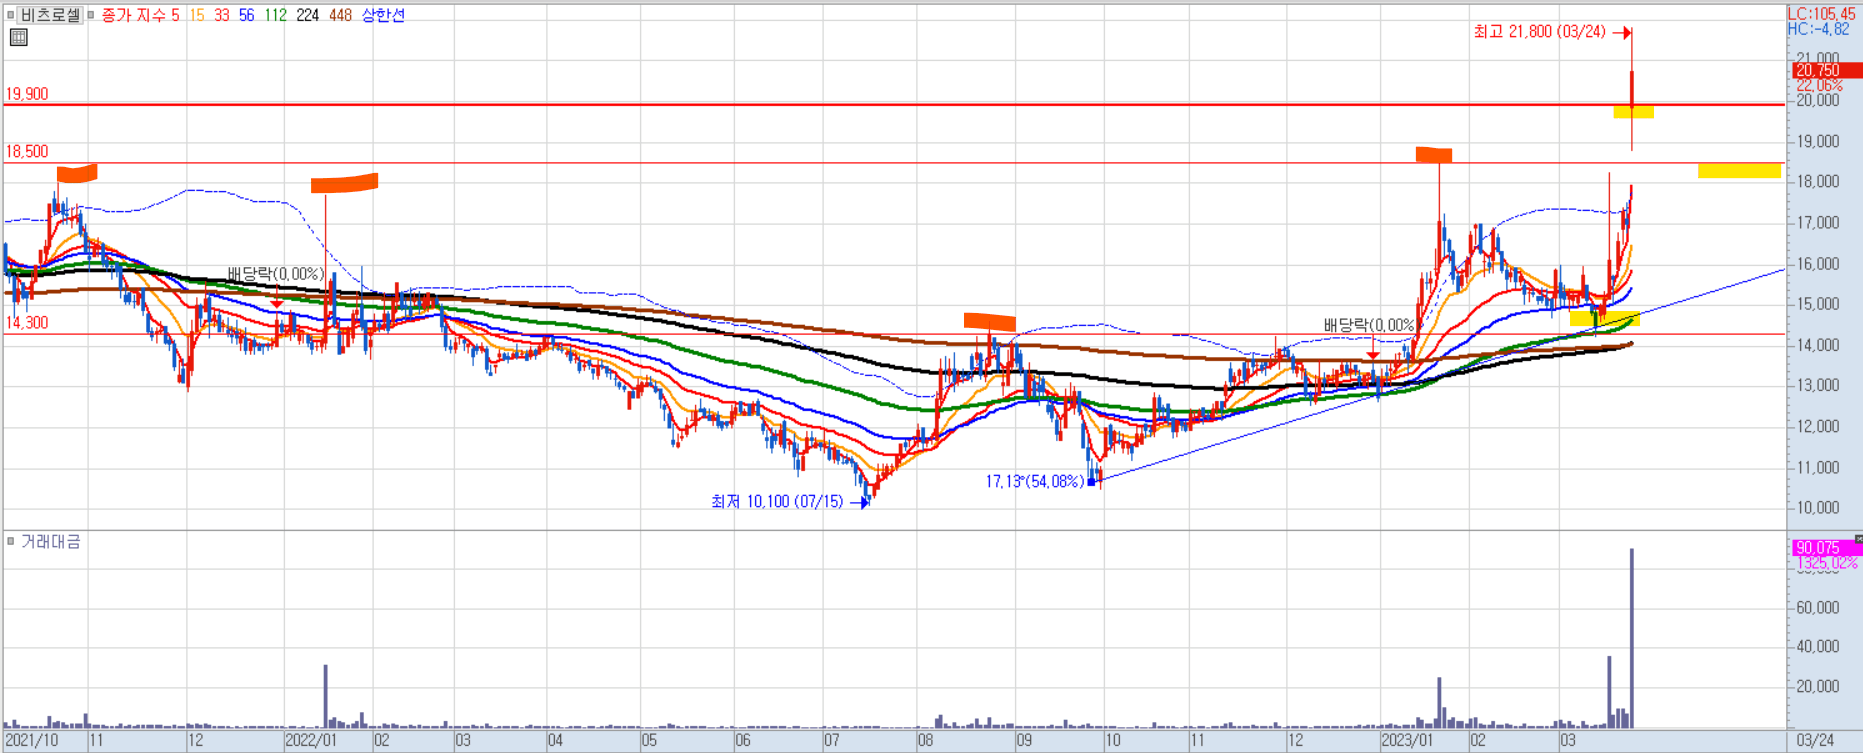Screen dimensions: 1863x753
Task: Click the 2021/10 date axis label
Action: click(31, 741)
